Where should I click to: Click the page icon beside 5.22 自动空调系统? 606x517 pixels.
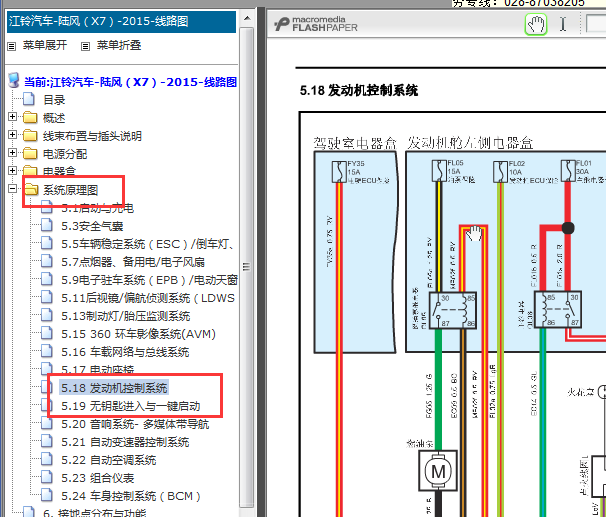tap(47, 459)
